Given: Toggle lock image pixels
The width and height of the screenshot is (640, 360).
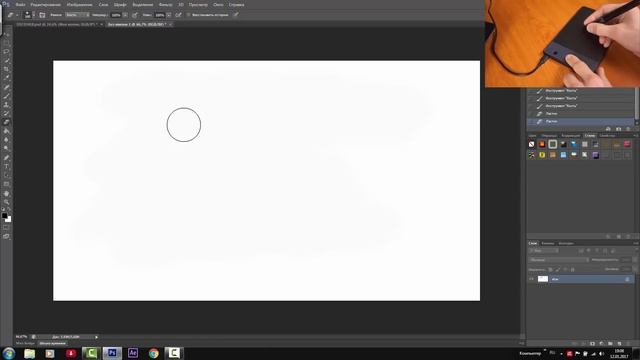Looking at the screenshot, I should point(558,269).
